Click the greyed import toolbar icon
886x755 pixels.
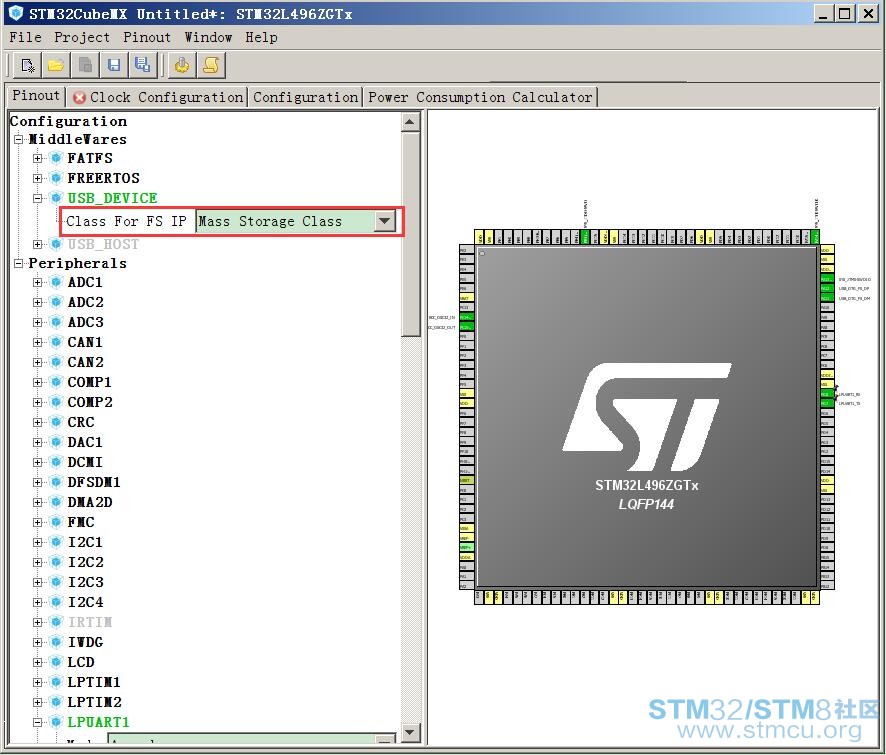tap(85, 66)
